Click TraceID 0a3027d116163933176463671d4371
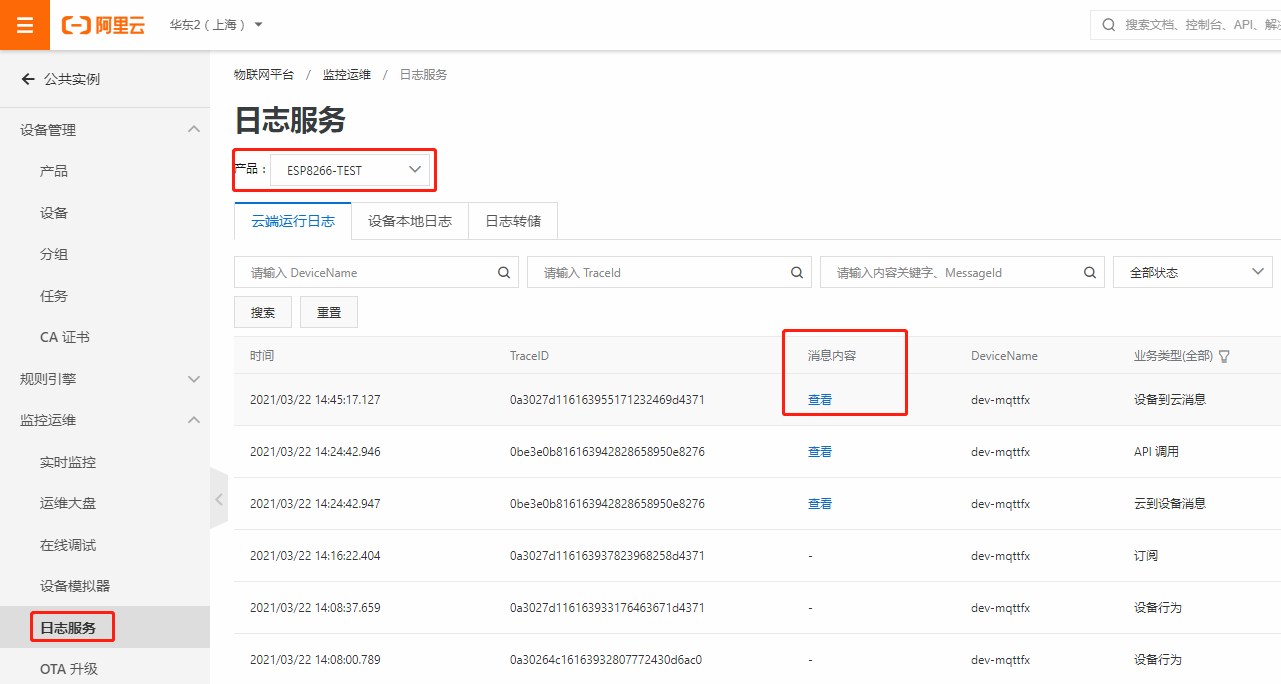The height and width of the screenshot is (684, 1281). tap(607, 607)
